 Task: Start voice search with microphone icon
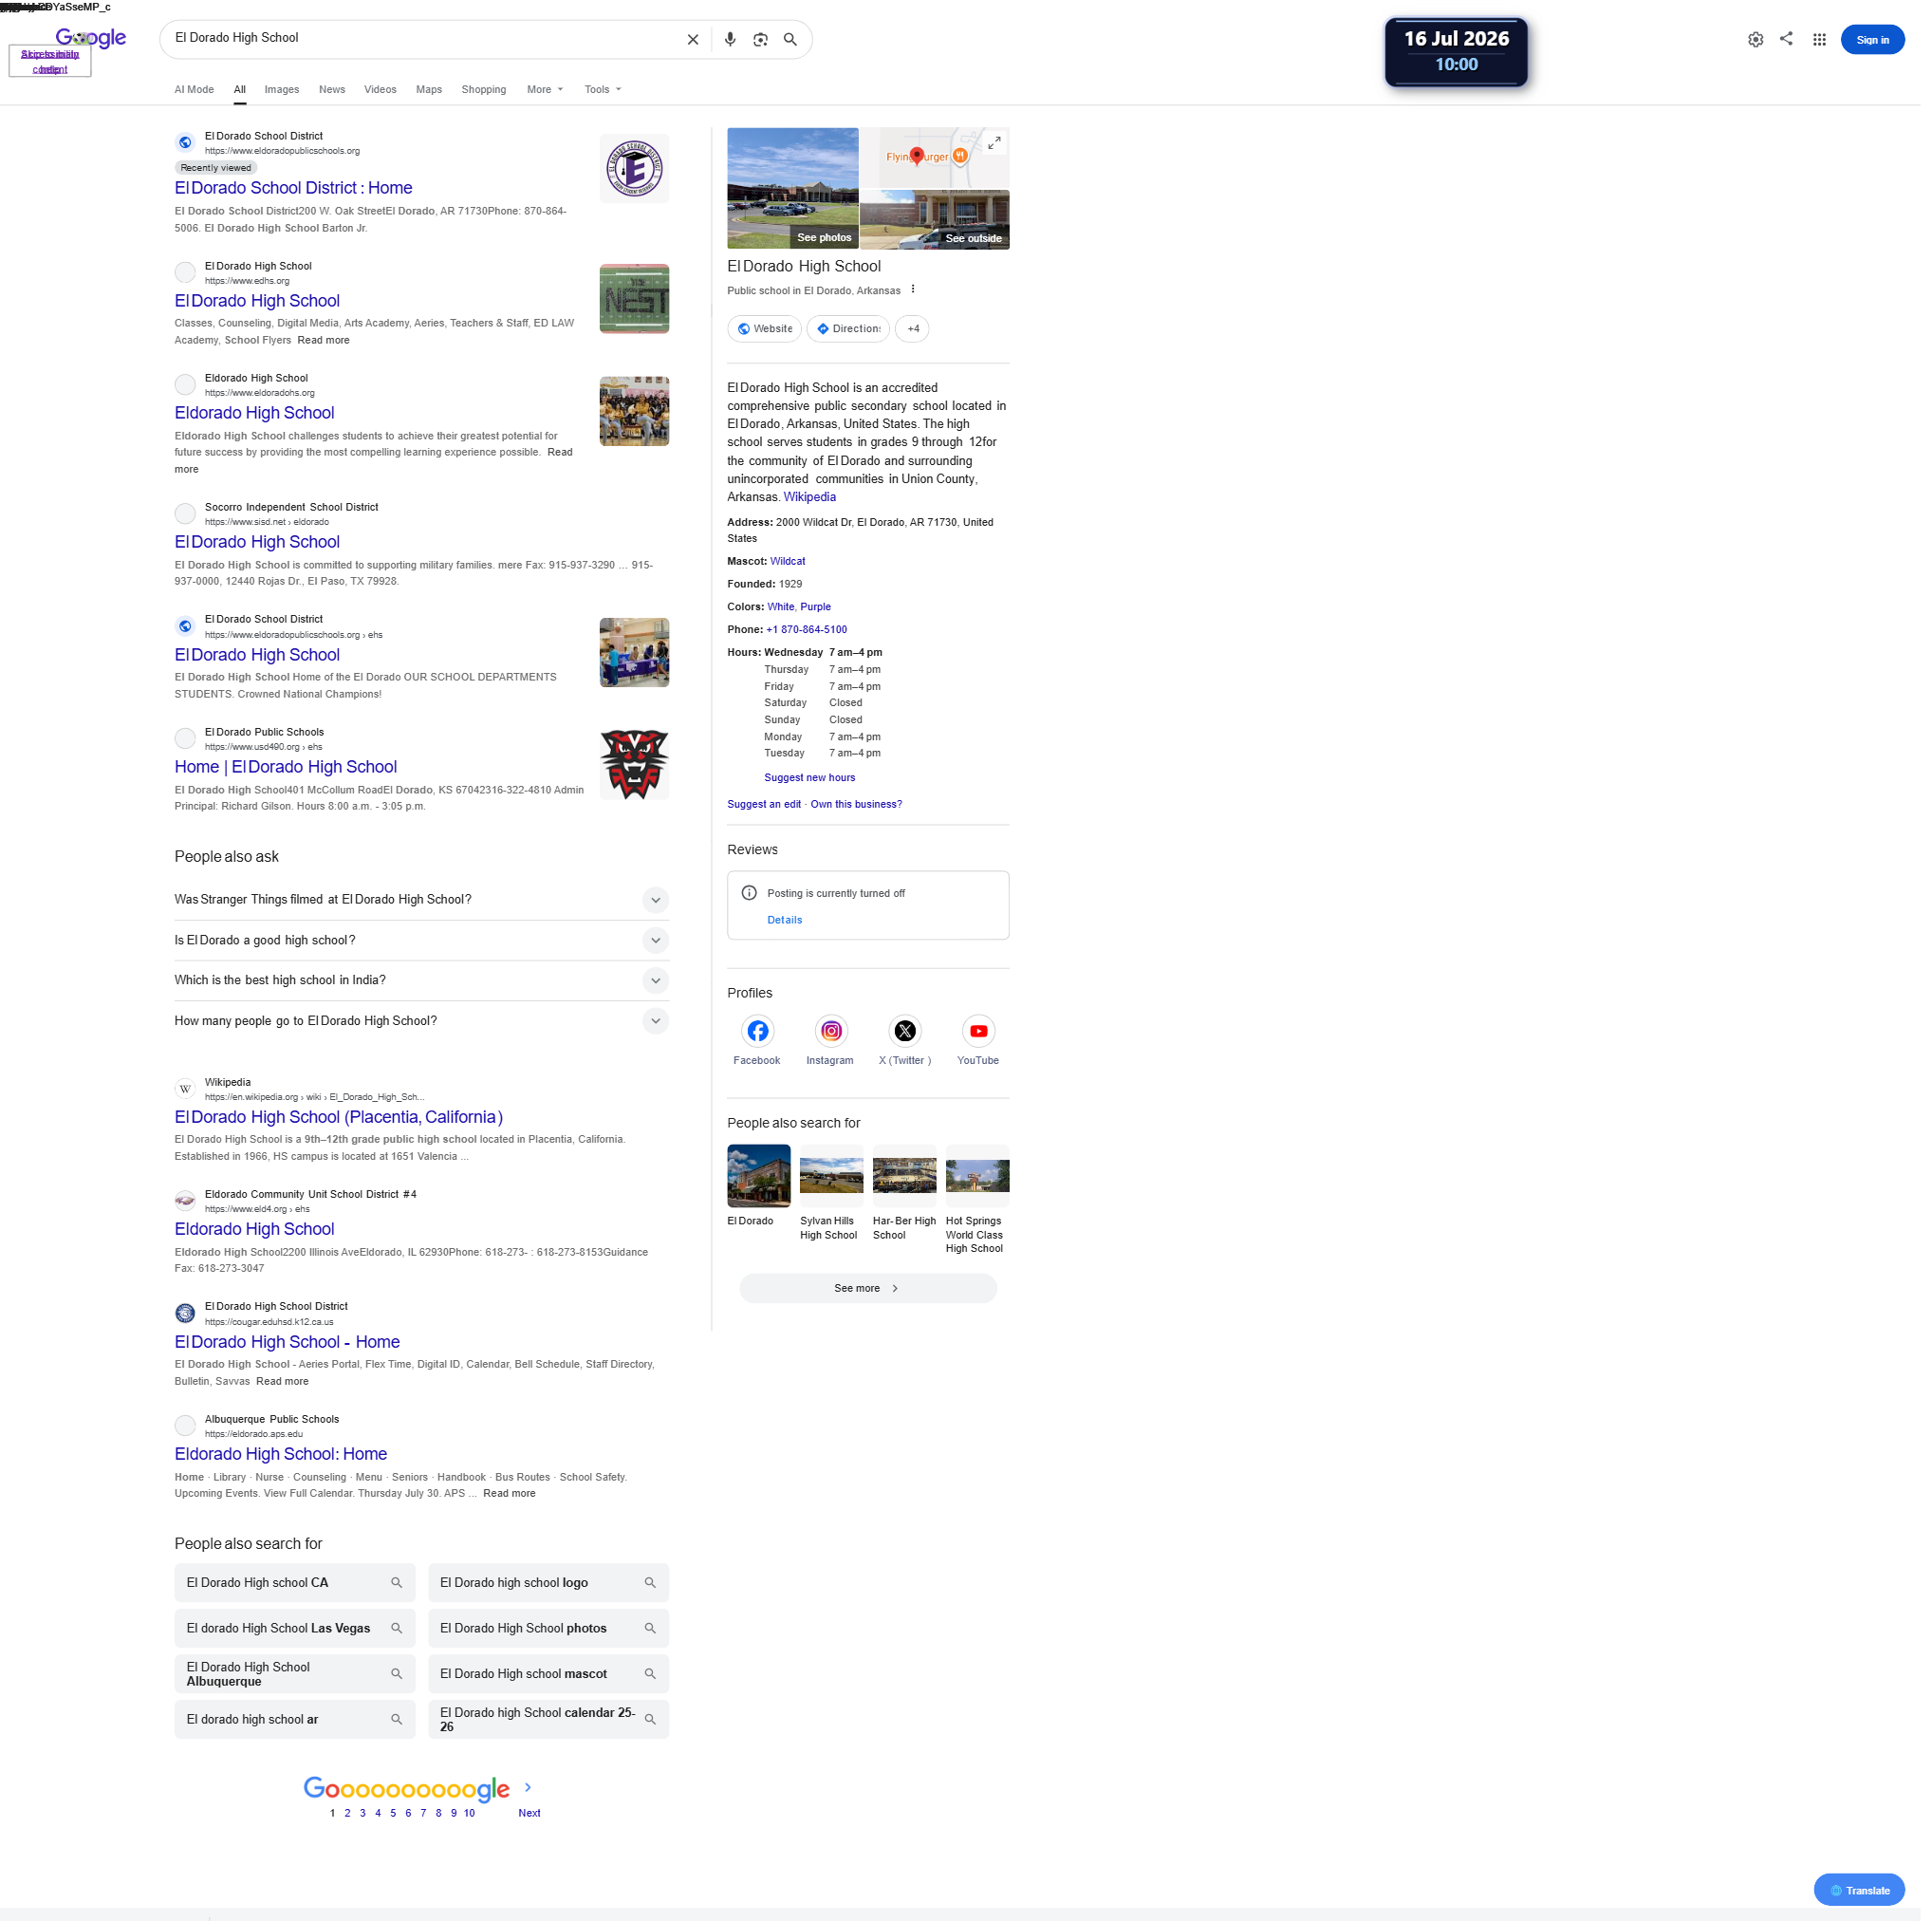tap(734, 40)
